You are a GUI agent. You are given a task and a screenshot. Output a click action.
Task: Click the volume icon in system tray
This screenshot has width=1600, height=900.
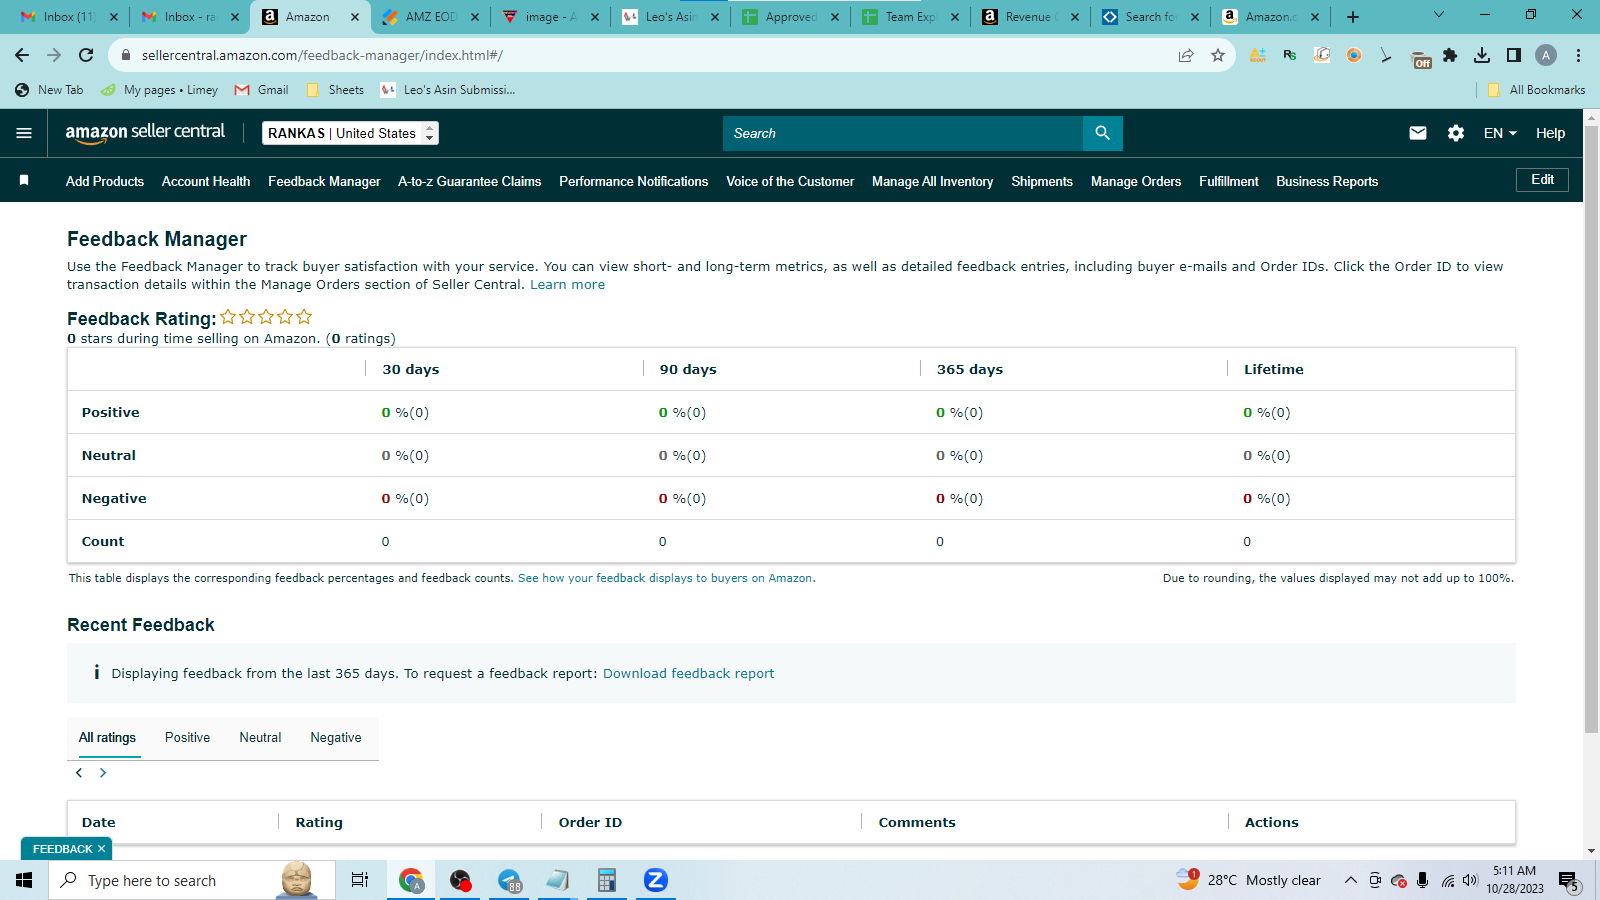point(1470,881)
